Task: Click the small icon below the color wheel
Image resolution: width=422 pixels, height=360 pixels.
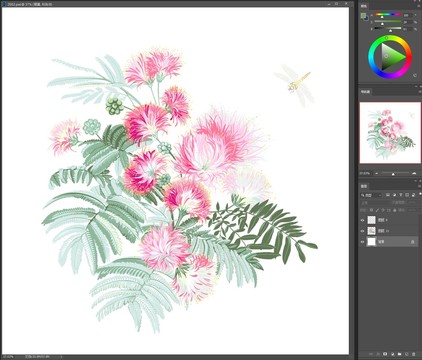Action: point(415,76)
